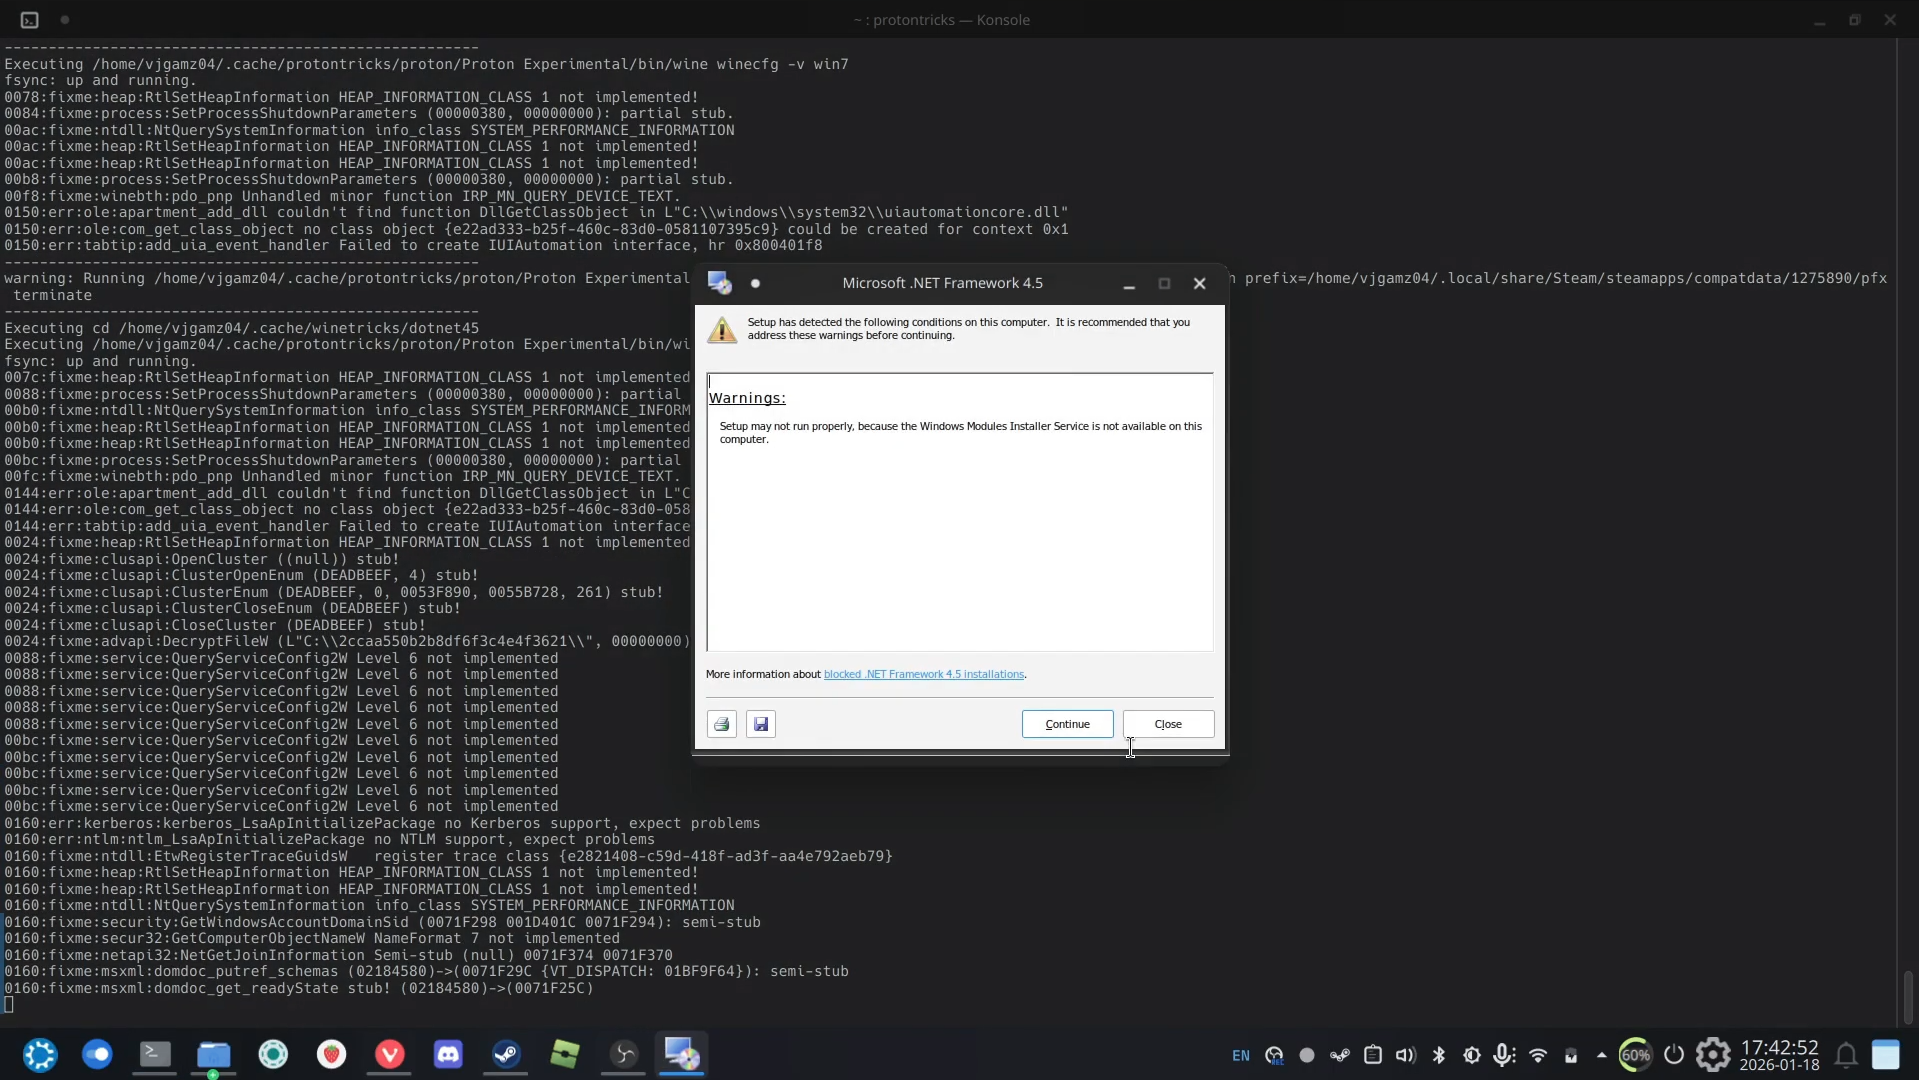Click the .NET setup dialog title bar icon
Screen dimensions: 1919x1080
click(x=719, y=283)
